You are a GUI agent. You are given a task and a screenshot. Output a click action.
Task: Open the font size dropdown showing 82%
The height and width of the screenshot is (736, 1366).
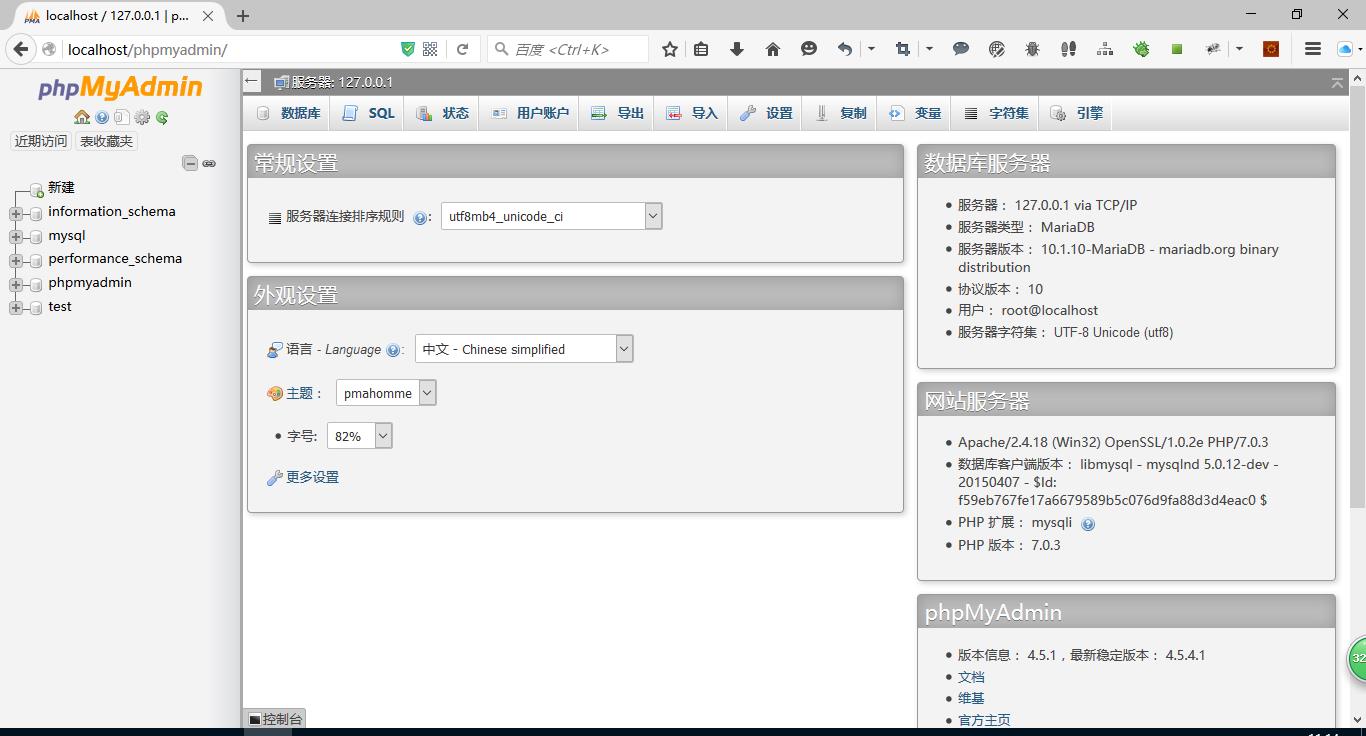(x=359, y=436)
